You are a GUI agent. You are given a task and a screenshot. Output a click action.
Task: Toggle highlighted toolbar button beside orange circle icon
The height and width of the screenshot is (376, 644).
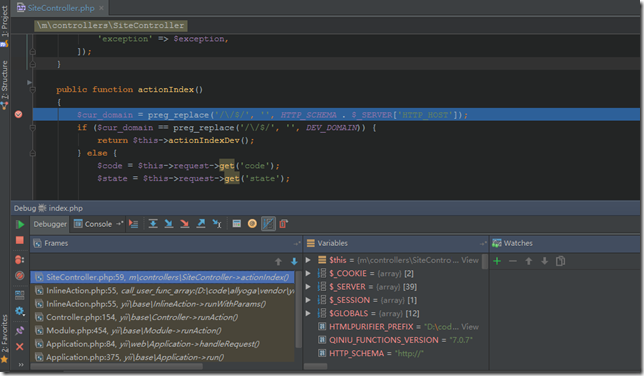click(x=268, y=224)
